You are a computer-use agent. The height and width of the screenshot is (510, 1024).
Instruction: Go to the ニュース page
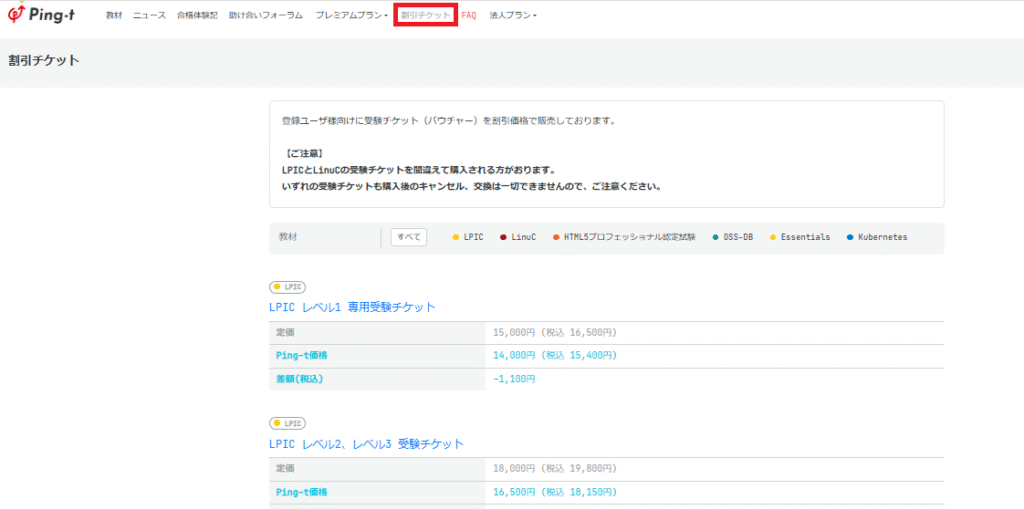(149, 16)
